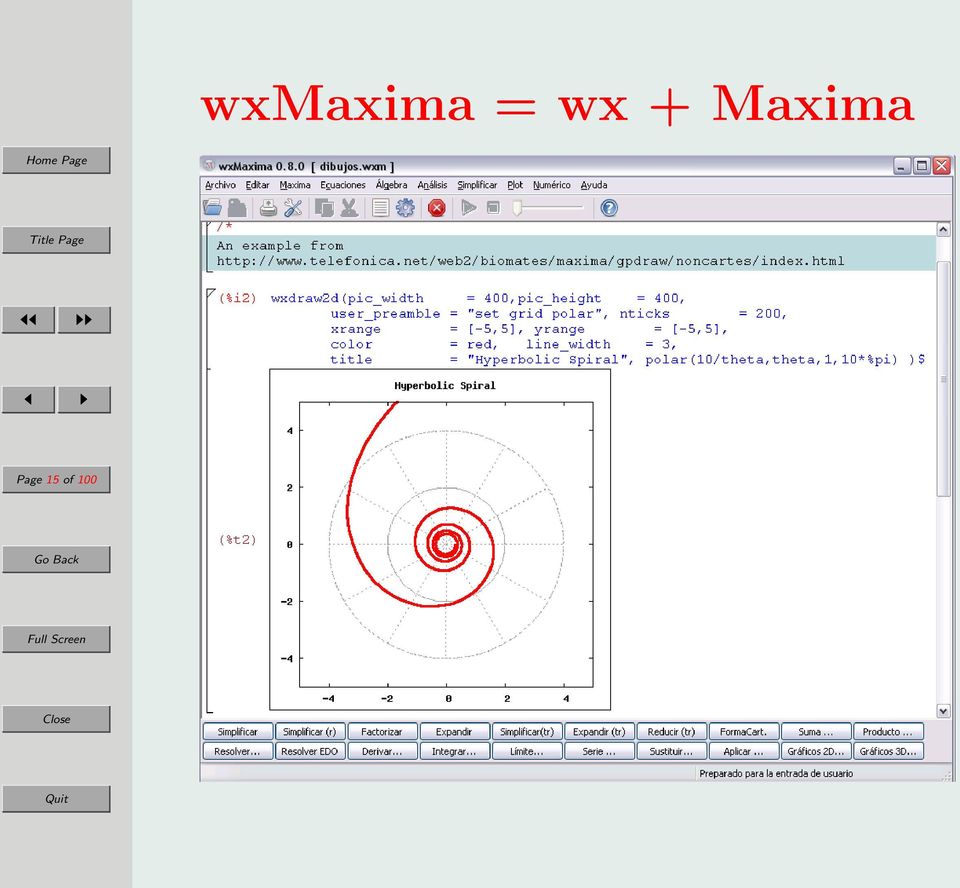Click wxMaxima title bar application icon
Screen dimensions: 960x888
tap(209, 165)
